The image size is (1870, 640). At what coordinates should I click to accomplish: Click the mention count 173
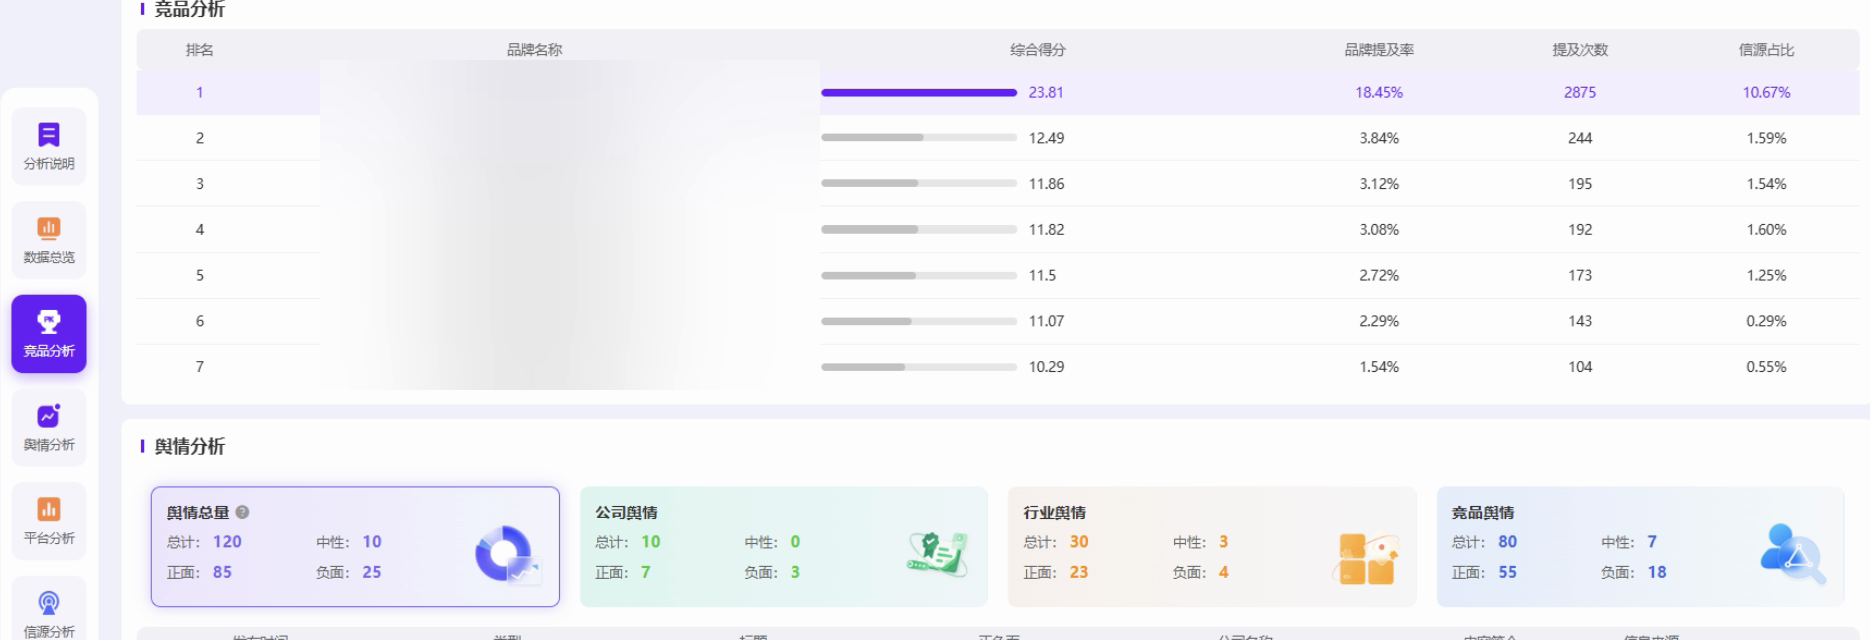pyautogui.click(x=1580, y=275)
